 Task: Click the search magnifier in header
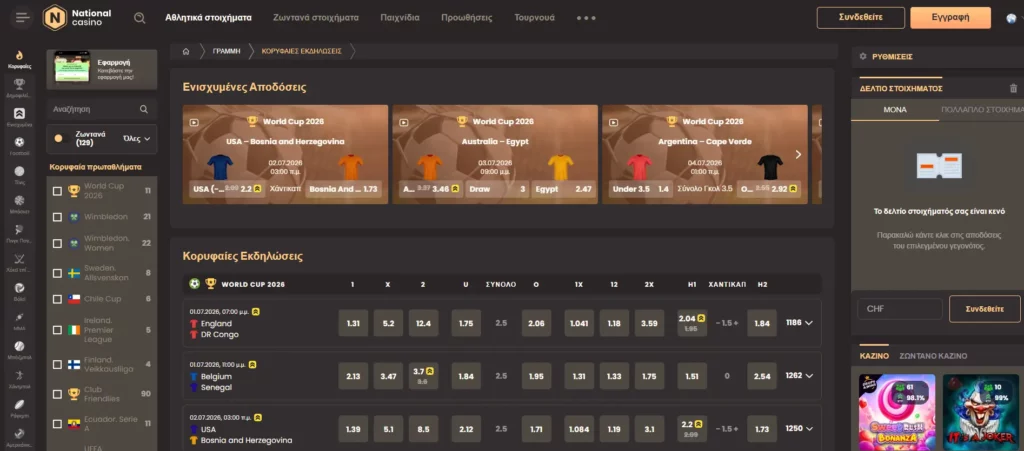(140, 18)
